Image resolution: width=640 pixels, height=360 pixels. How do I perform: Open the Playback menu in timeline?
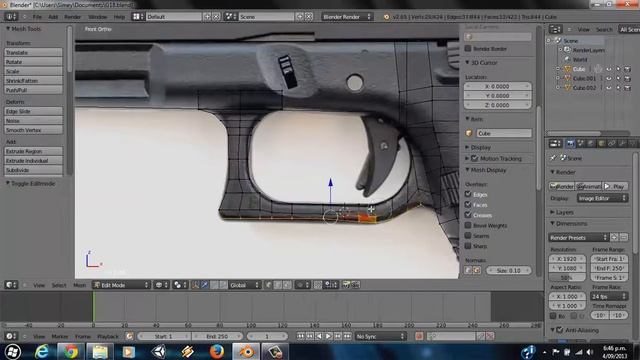coord(108,336)
